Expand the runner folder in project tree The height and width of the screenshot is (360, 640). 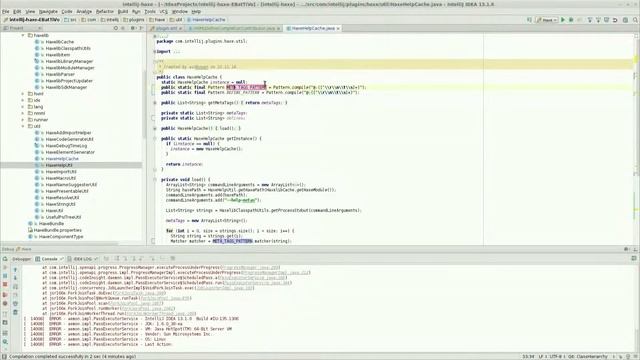pos(23,120)
